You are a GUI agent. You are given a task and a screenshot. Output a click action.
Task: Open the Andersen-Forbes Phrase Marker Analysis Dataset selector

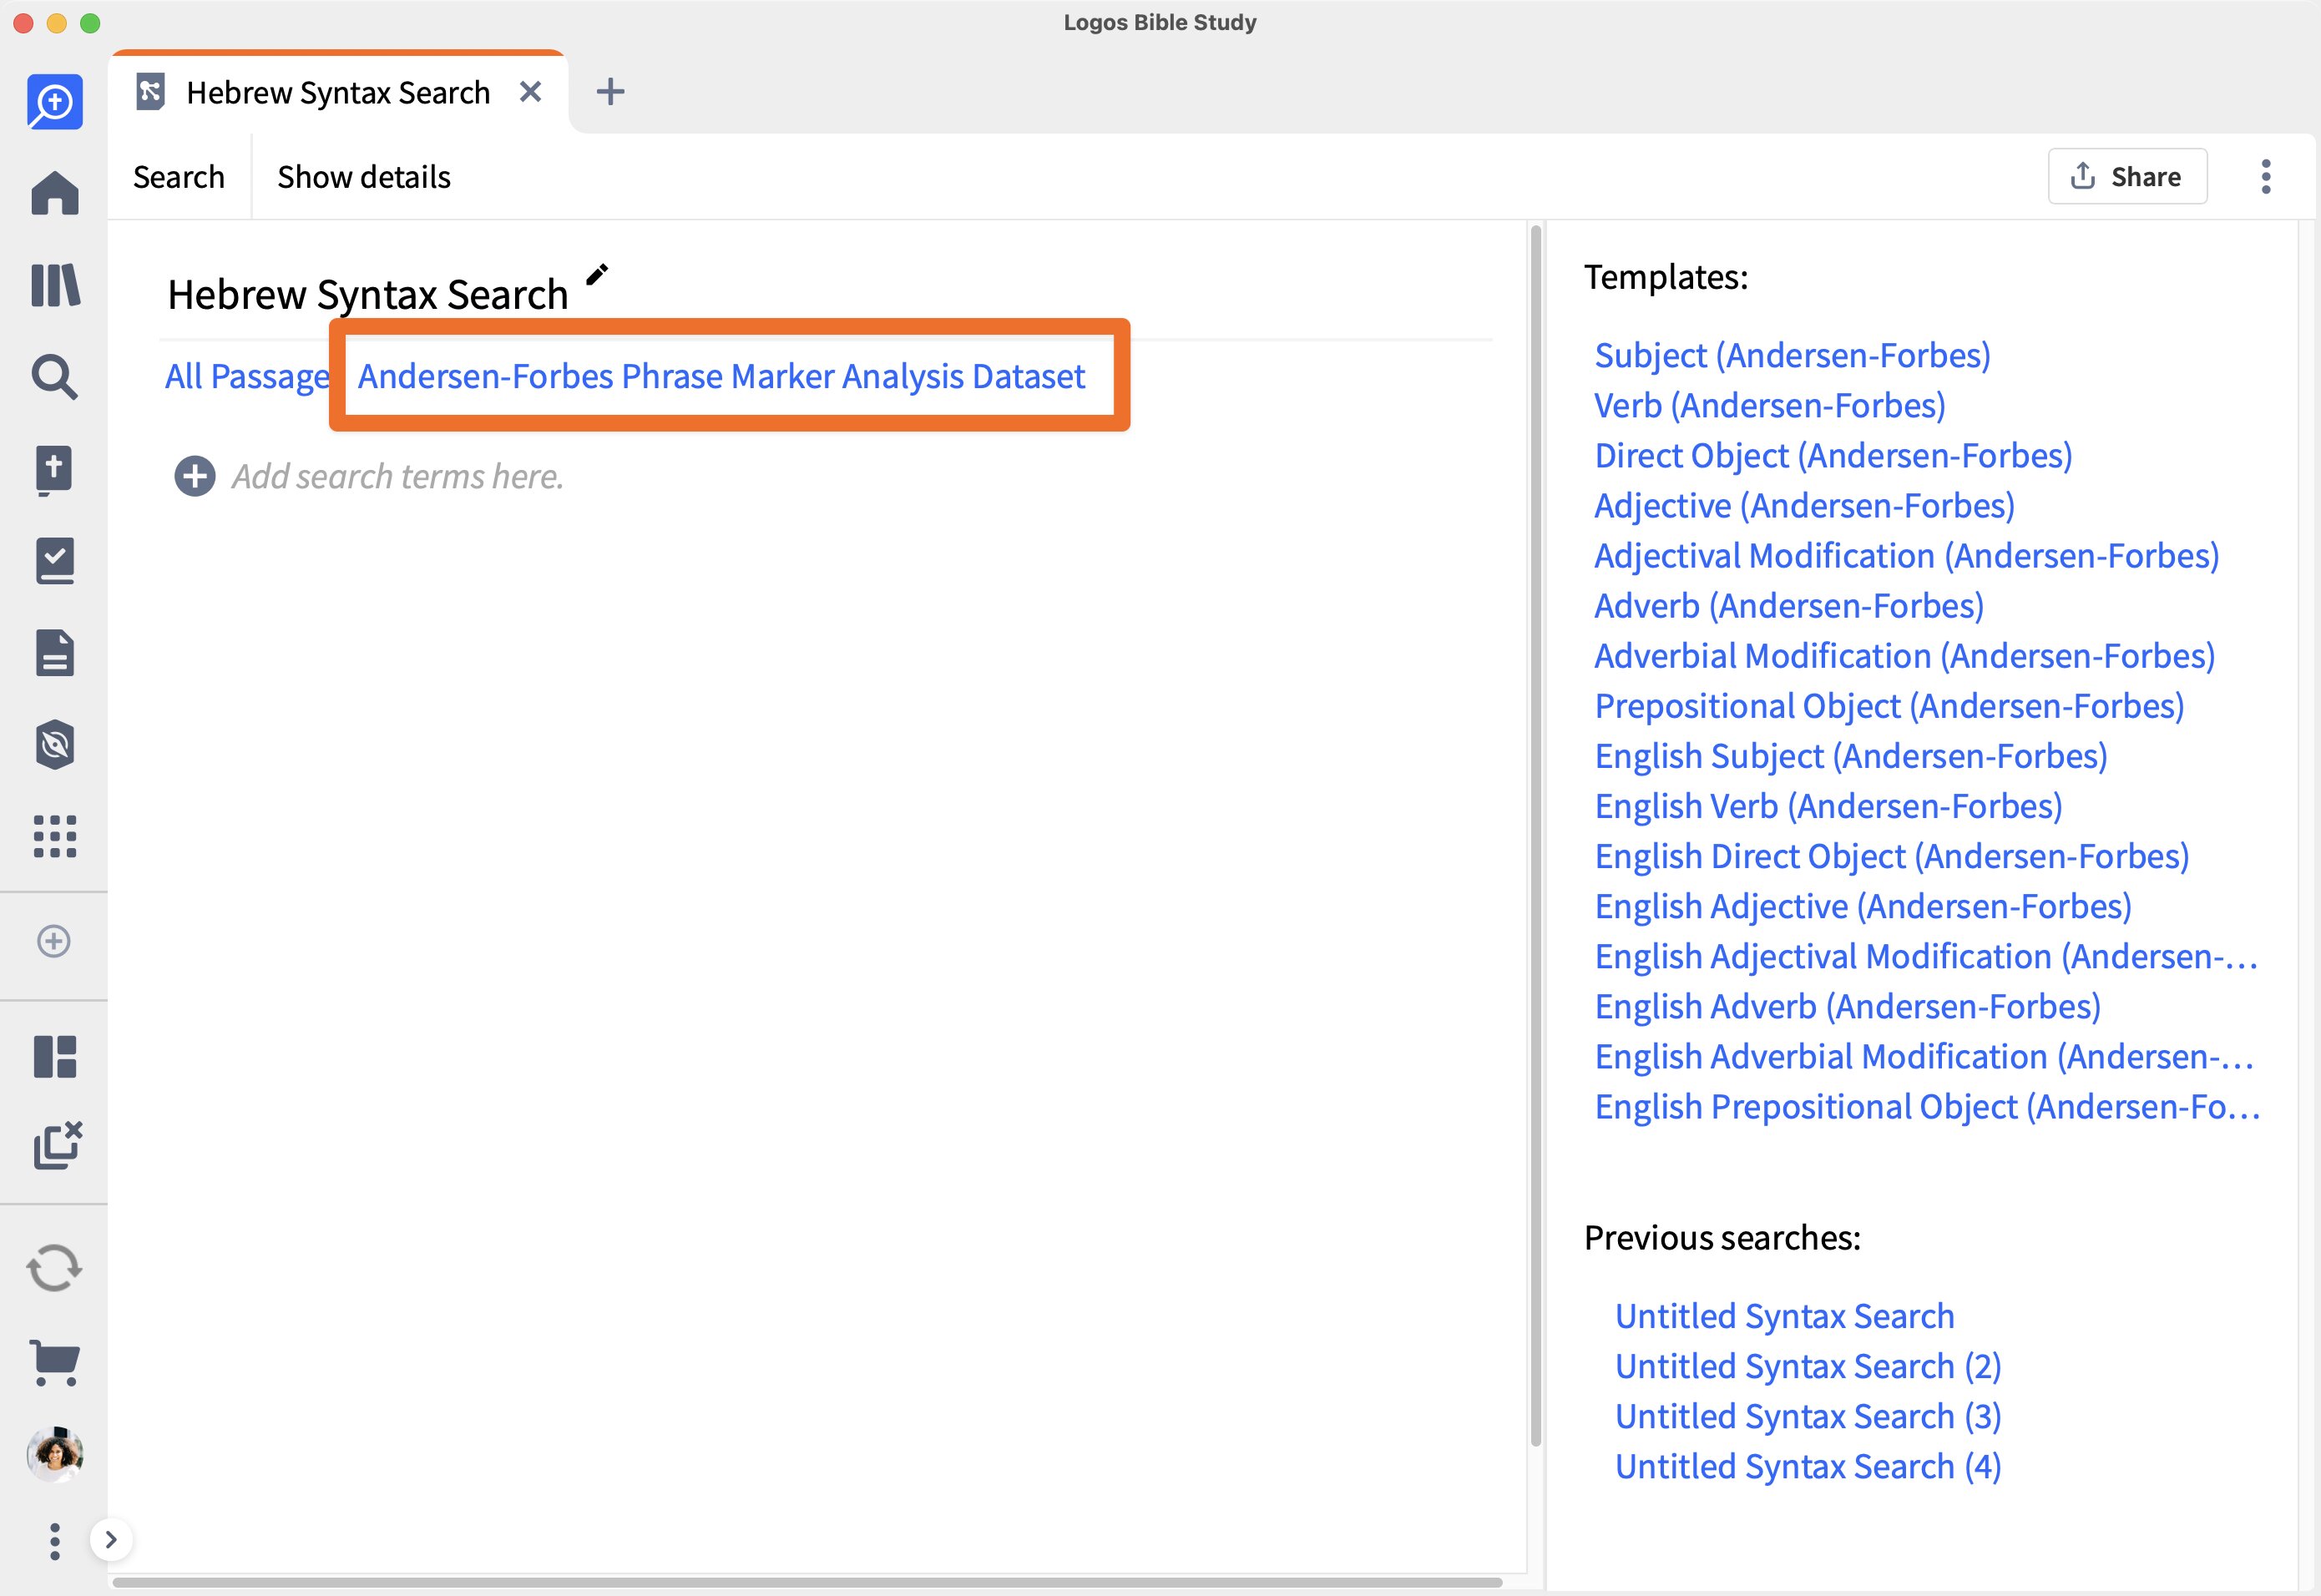721,376
